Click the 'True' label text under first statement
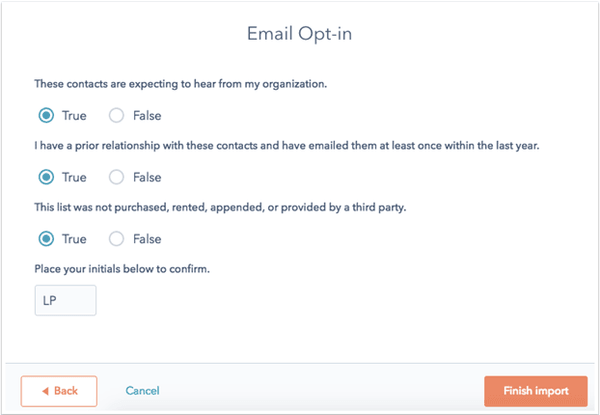 pyautogui.click(x=74, y=115)
